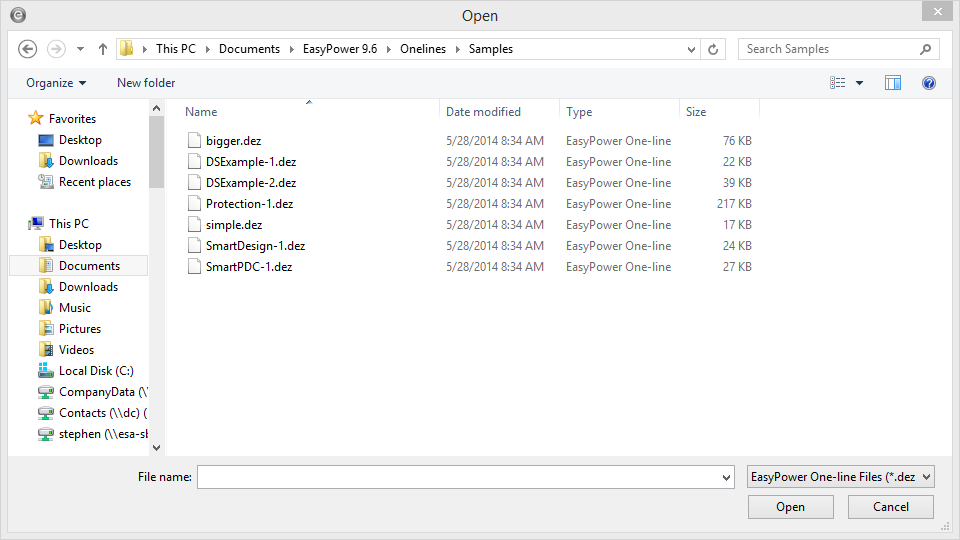Click the Type cell of SmartDesign-1.dez
Image resolution: width=960 pixels, height=540 pixels.
coord(618,246)
